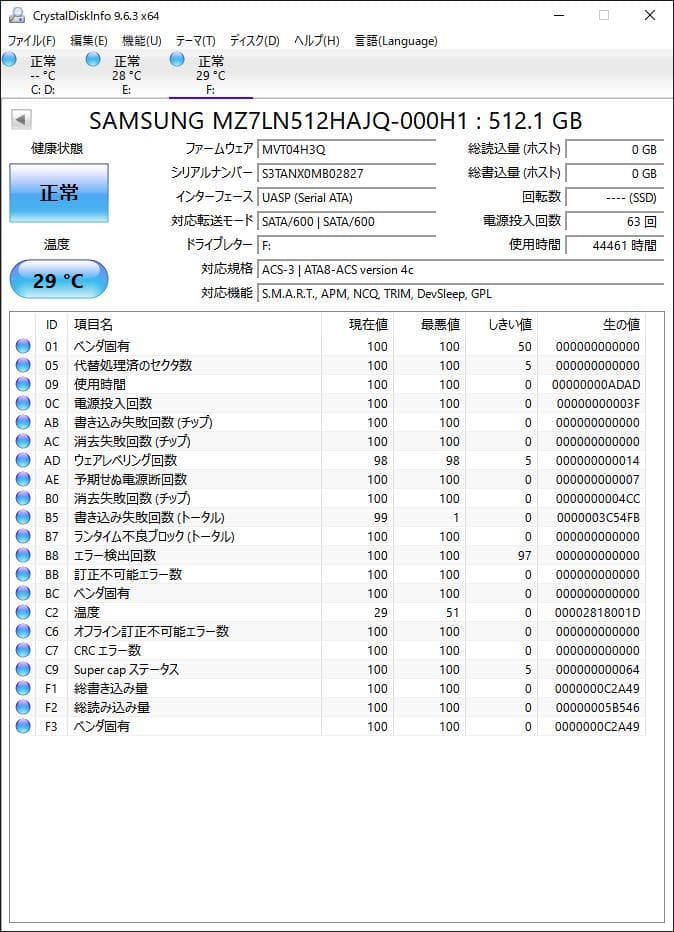Open the 機能(U) menu
The image size is (674, 932).
pyautogui.click(x=141, y=40)
